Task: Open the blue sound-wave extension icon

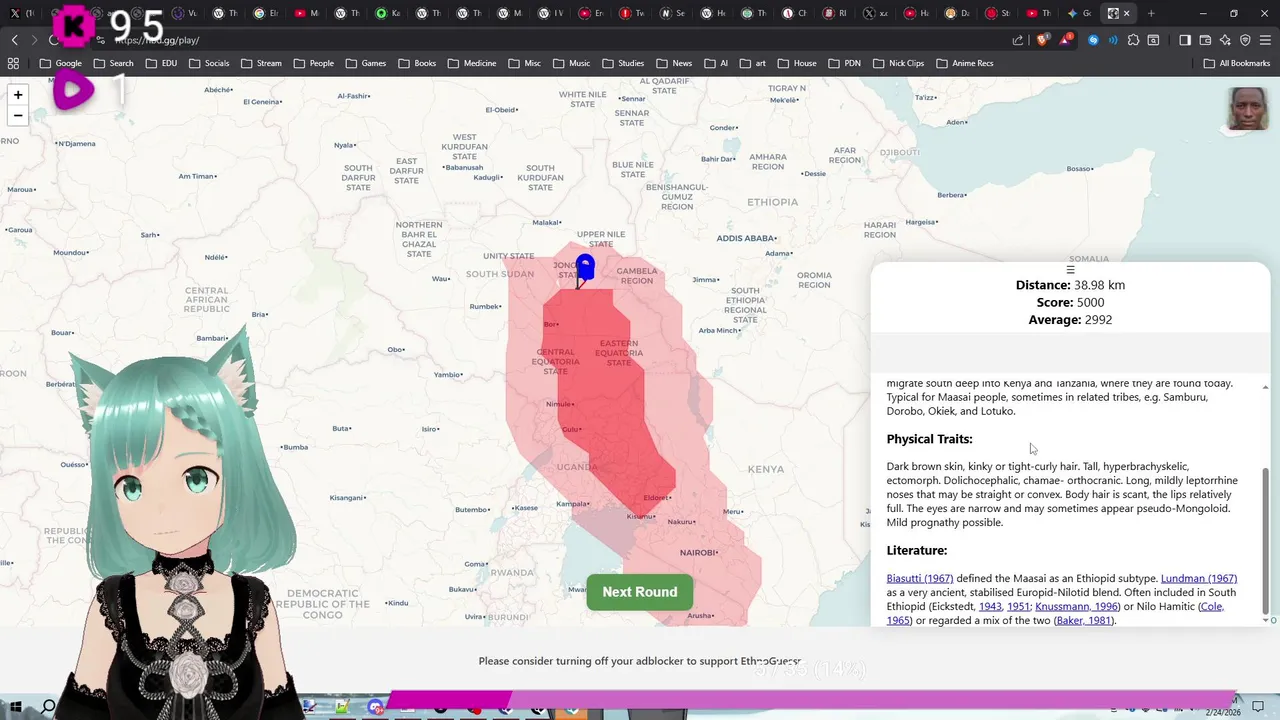Action: click(1113, 40)
